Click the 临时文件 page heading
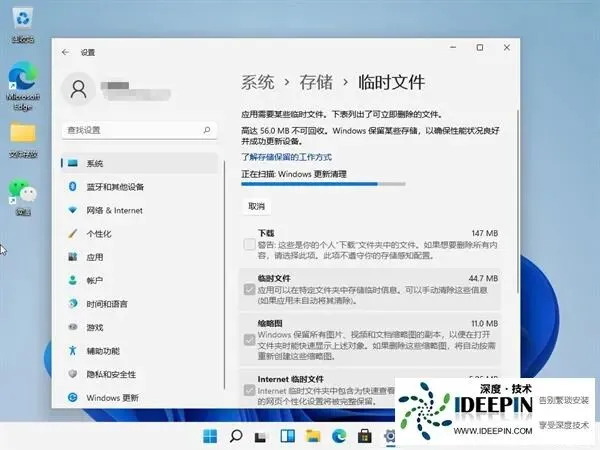Viewport: 600px width, 450px height. click(x=391, y=82)
